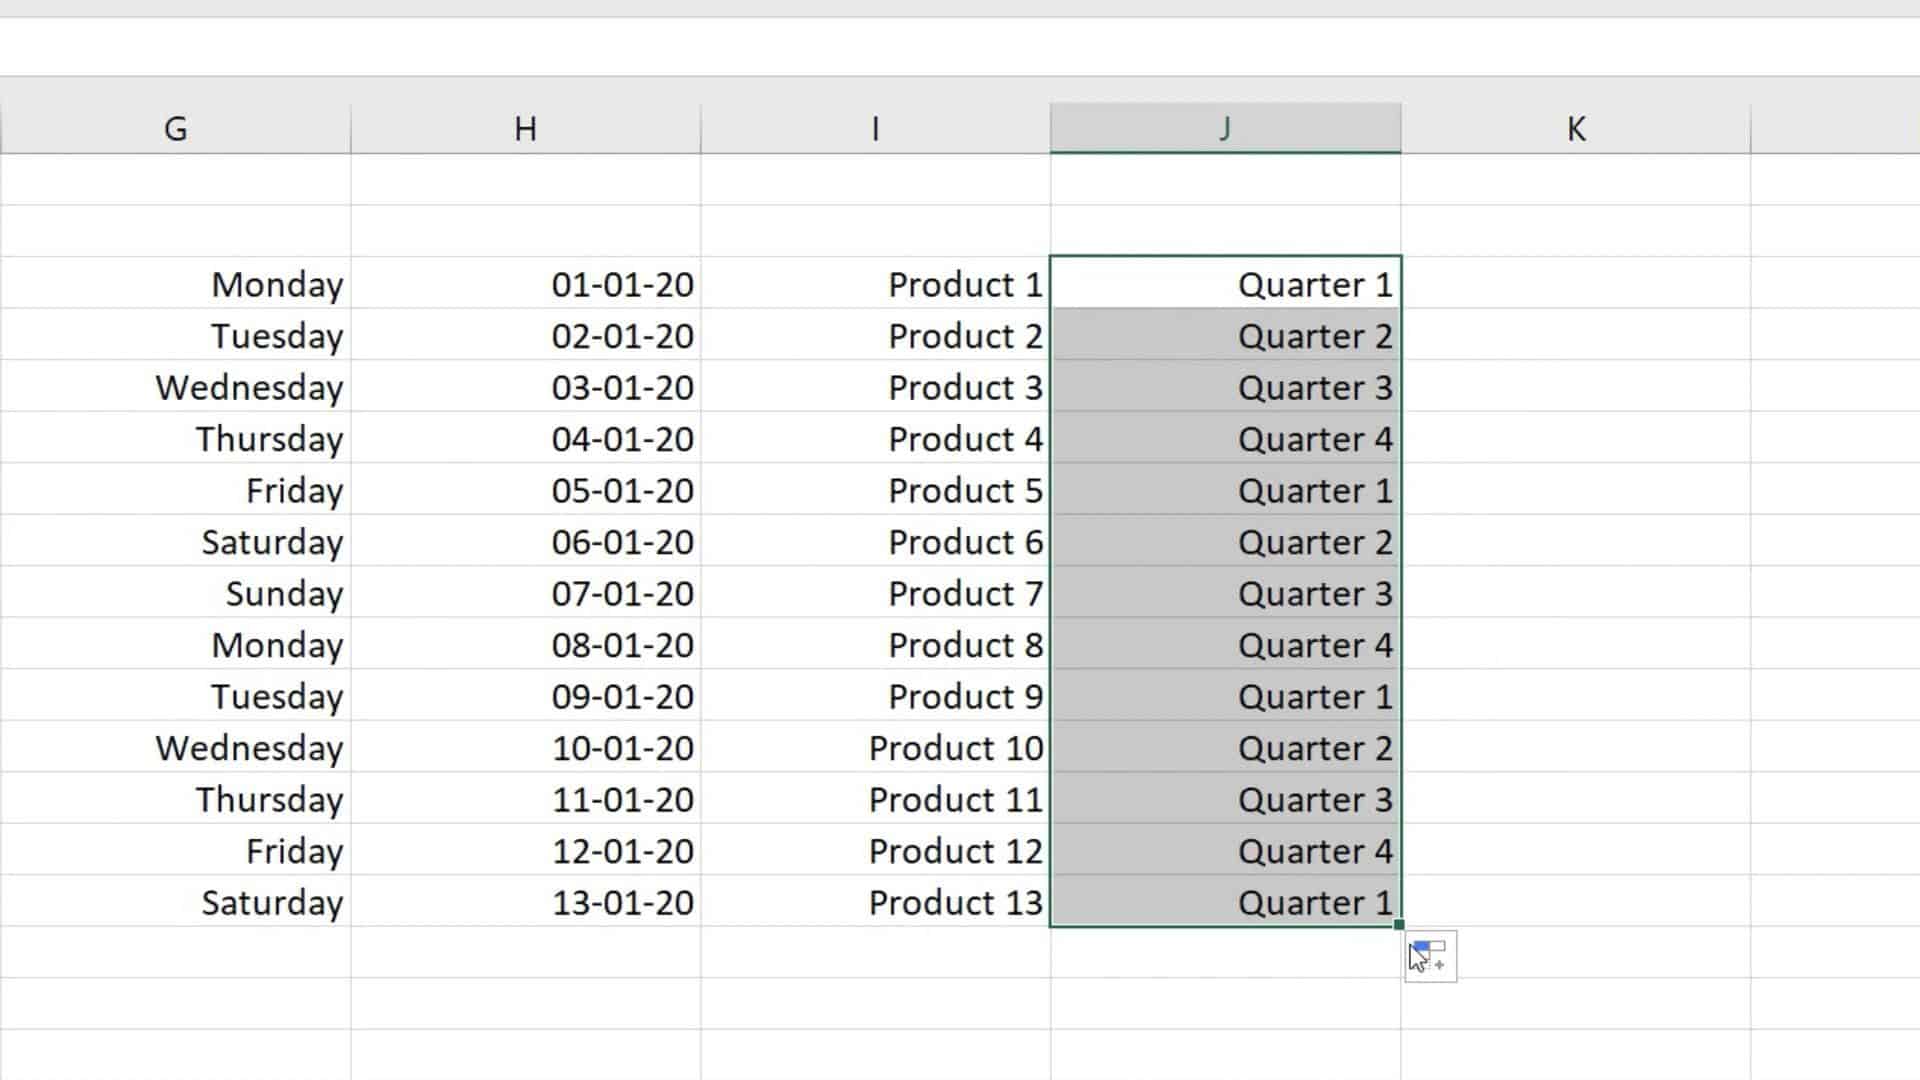Viewport: 1920px width, 1080px height.
Task: Select column header H
Action: point(527,127)
